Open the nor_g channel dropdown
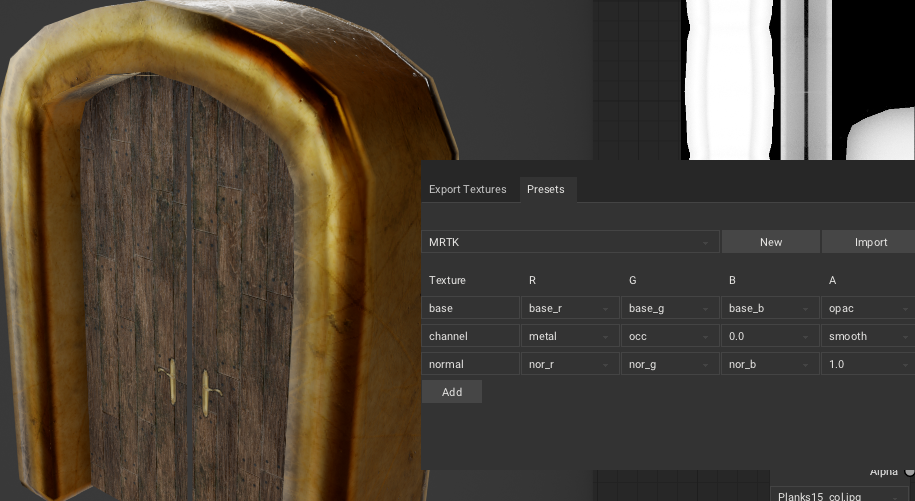The width and height of the screenshot is (915, 501). [x=670, y=364]
